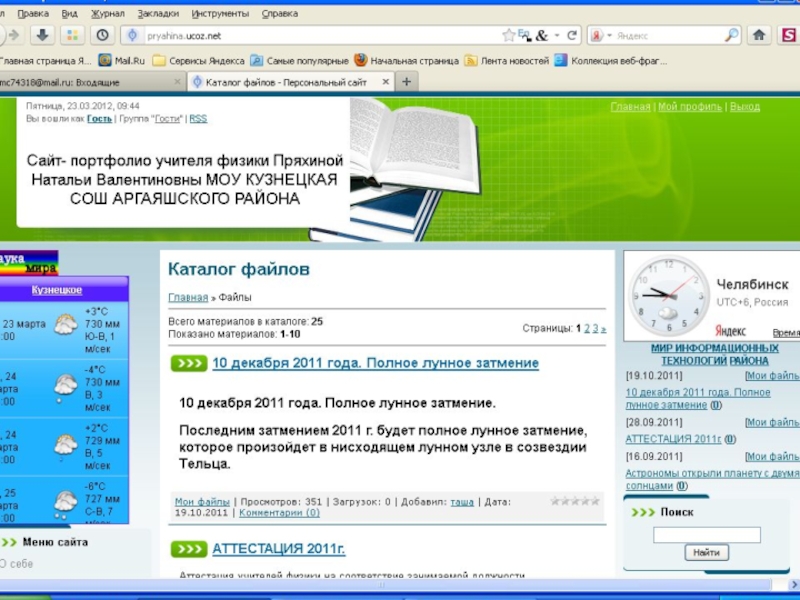Viewport: 800px width, 600px height.
Task: Go to home page icon
Action: point(759,35)
